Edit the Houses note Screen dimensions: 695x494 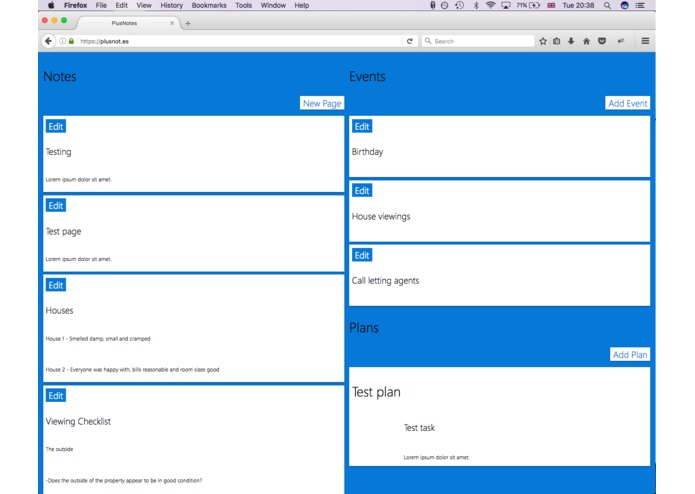[x=56, y=285]
